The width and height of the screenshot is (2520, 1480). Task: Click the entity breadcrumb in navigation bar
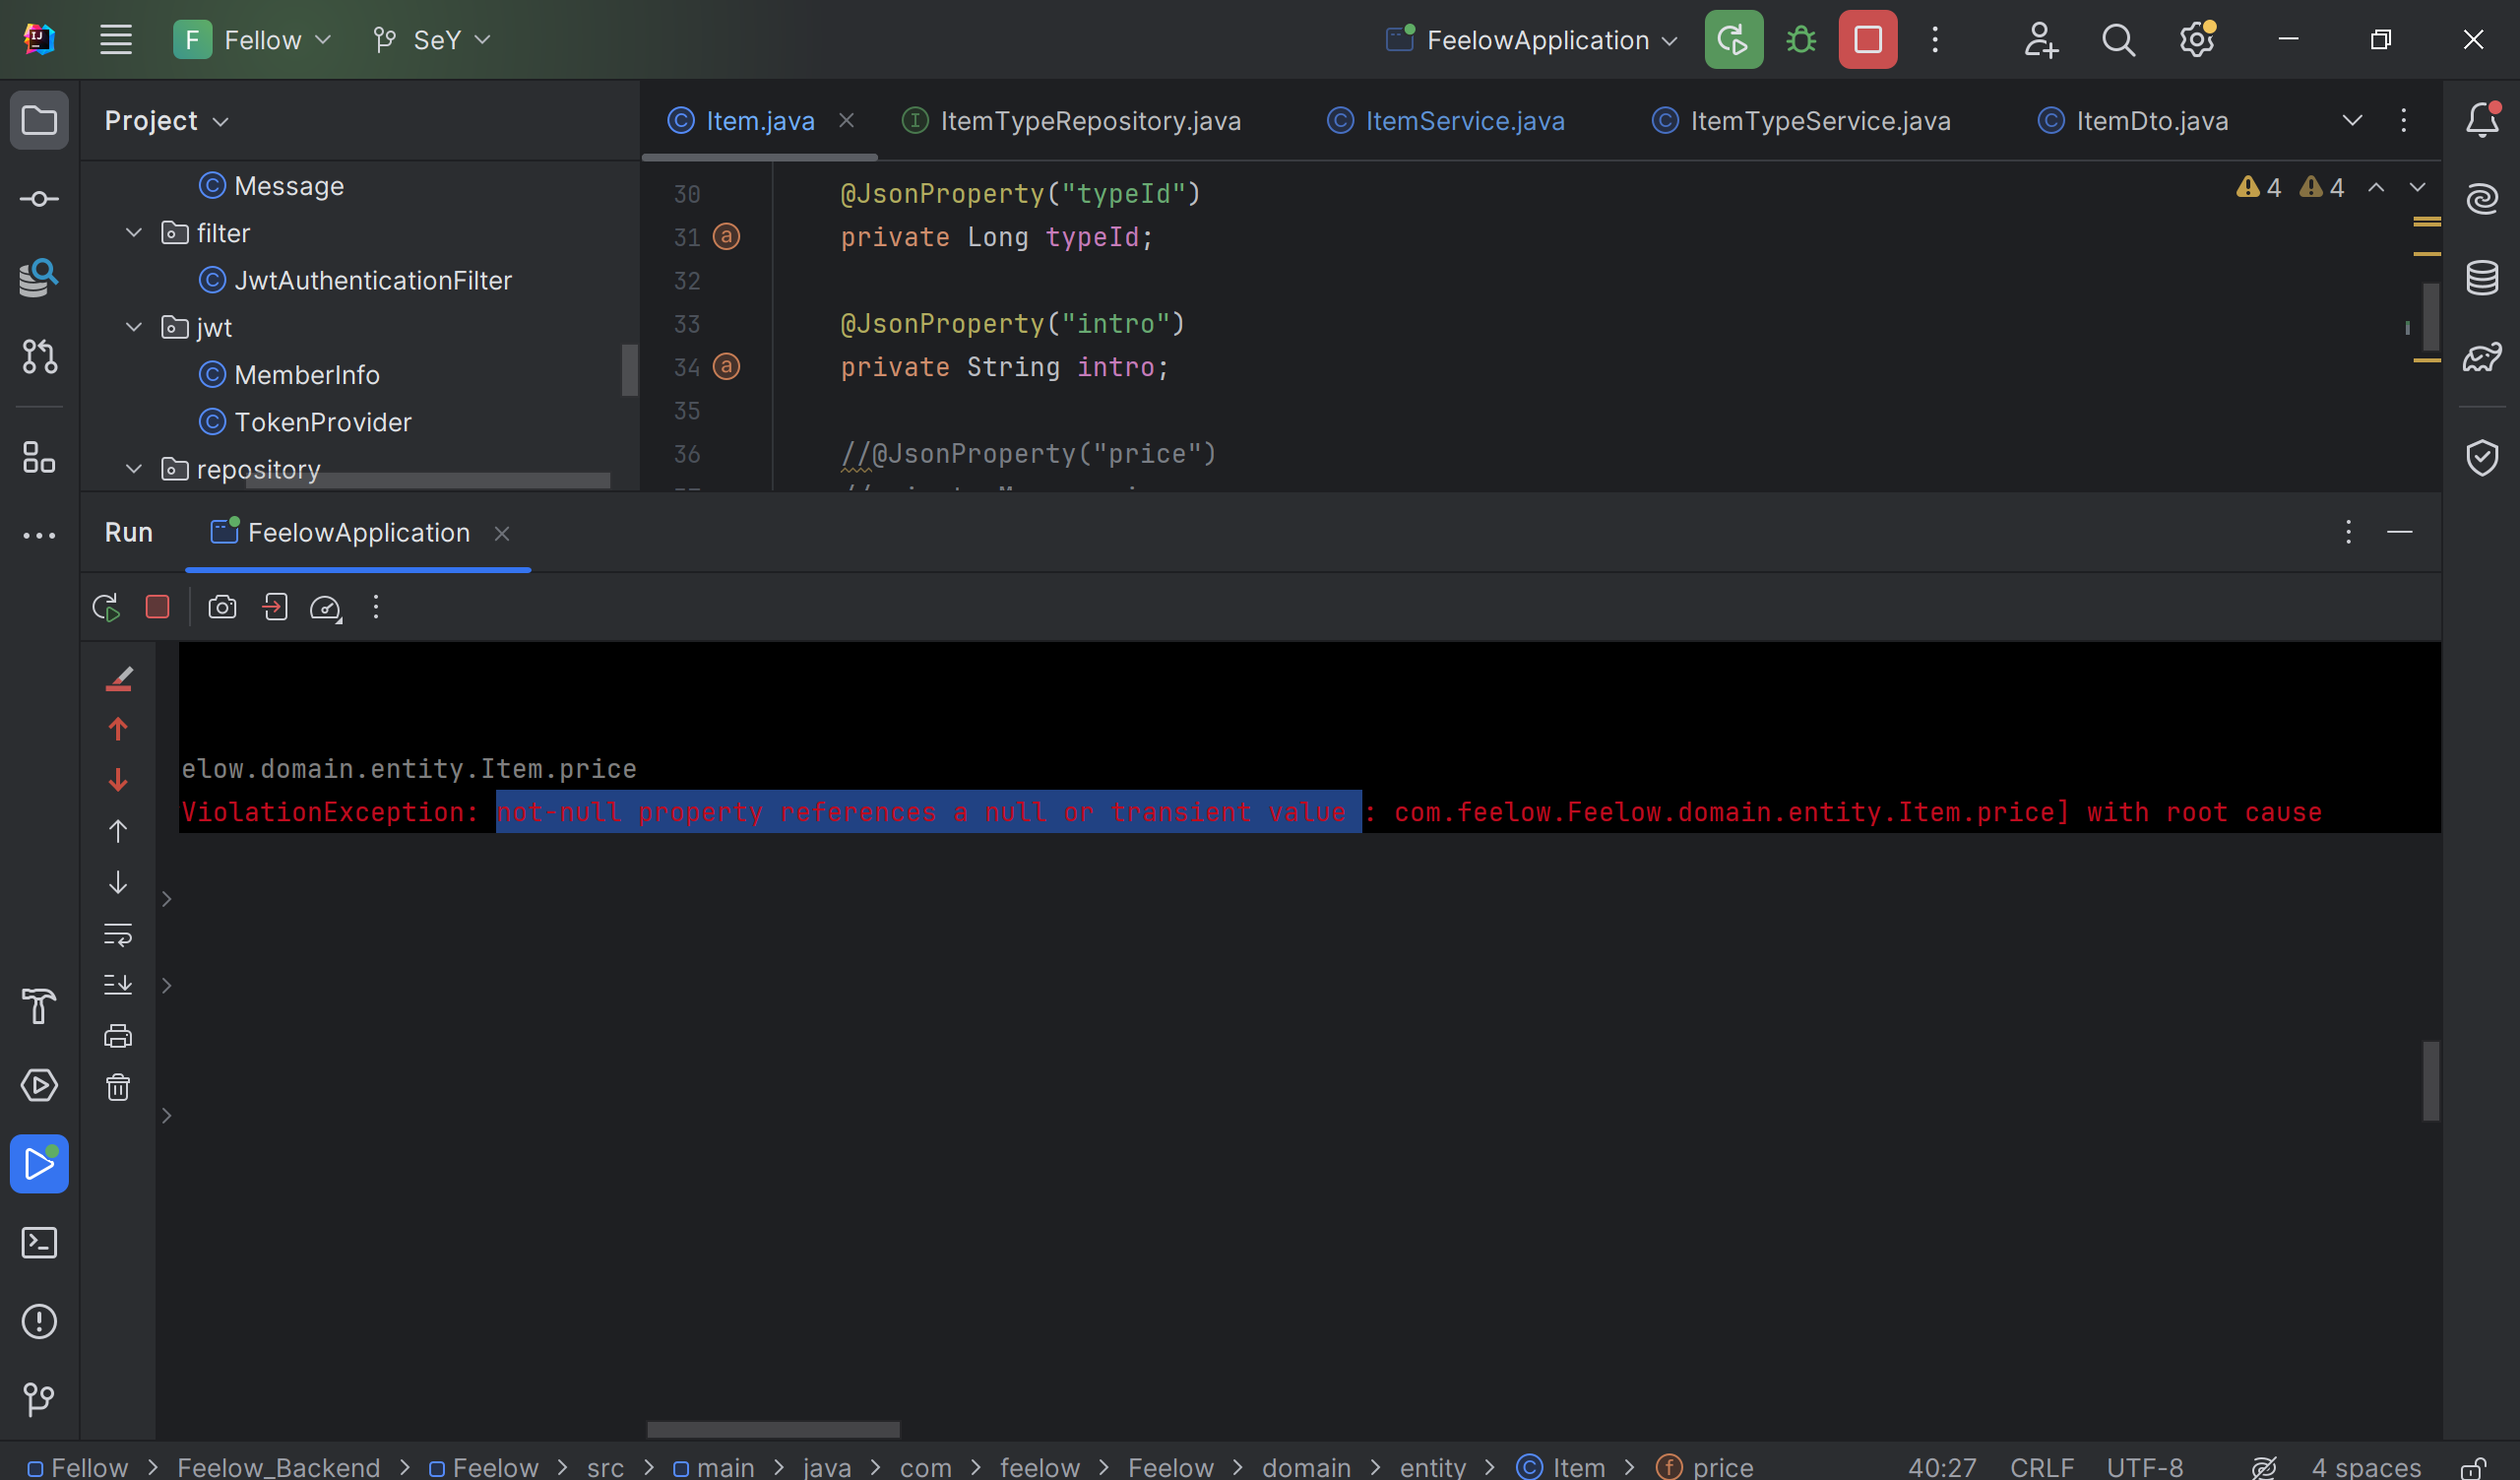tap(1432, 1467)
